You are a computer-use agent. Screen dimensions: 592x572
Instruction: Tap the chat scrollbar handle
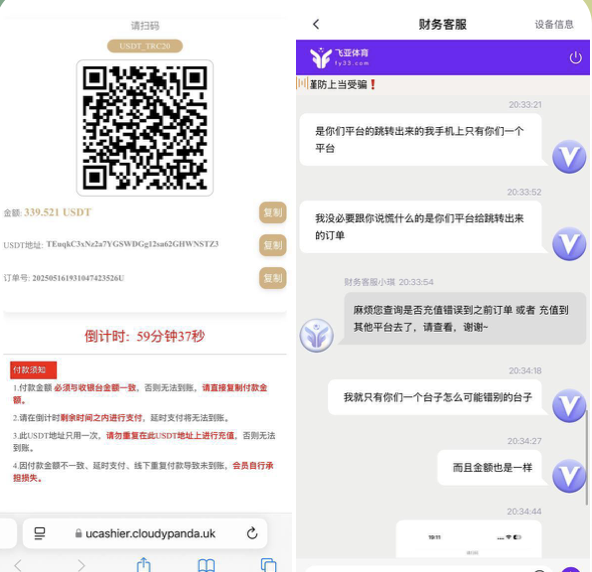(587, 457)
